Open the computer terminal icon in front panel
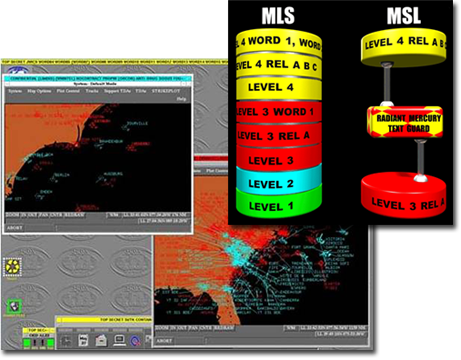The height and width of the screenshot is (360, 461). click(x=119, y=340)
